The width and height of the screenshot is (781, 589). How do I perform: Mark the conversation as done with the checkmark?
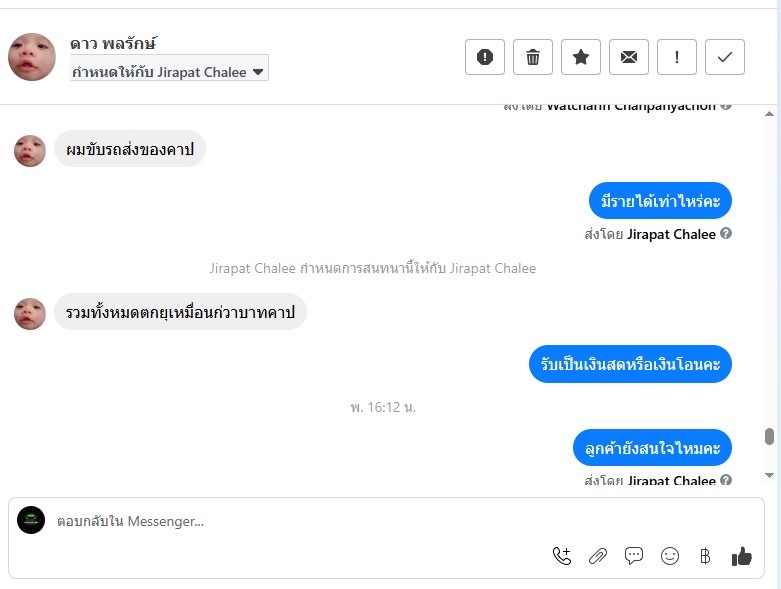725,57
